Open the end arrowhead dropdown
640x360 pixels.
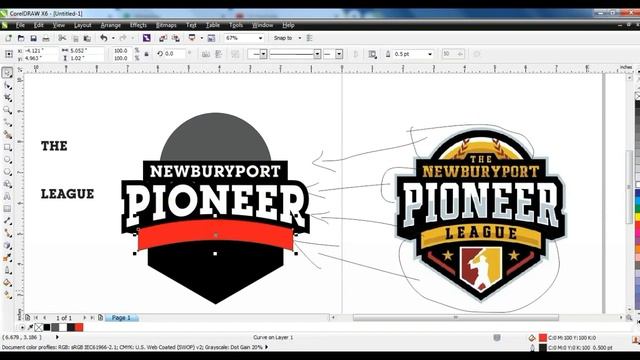click(339, 54)
